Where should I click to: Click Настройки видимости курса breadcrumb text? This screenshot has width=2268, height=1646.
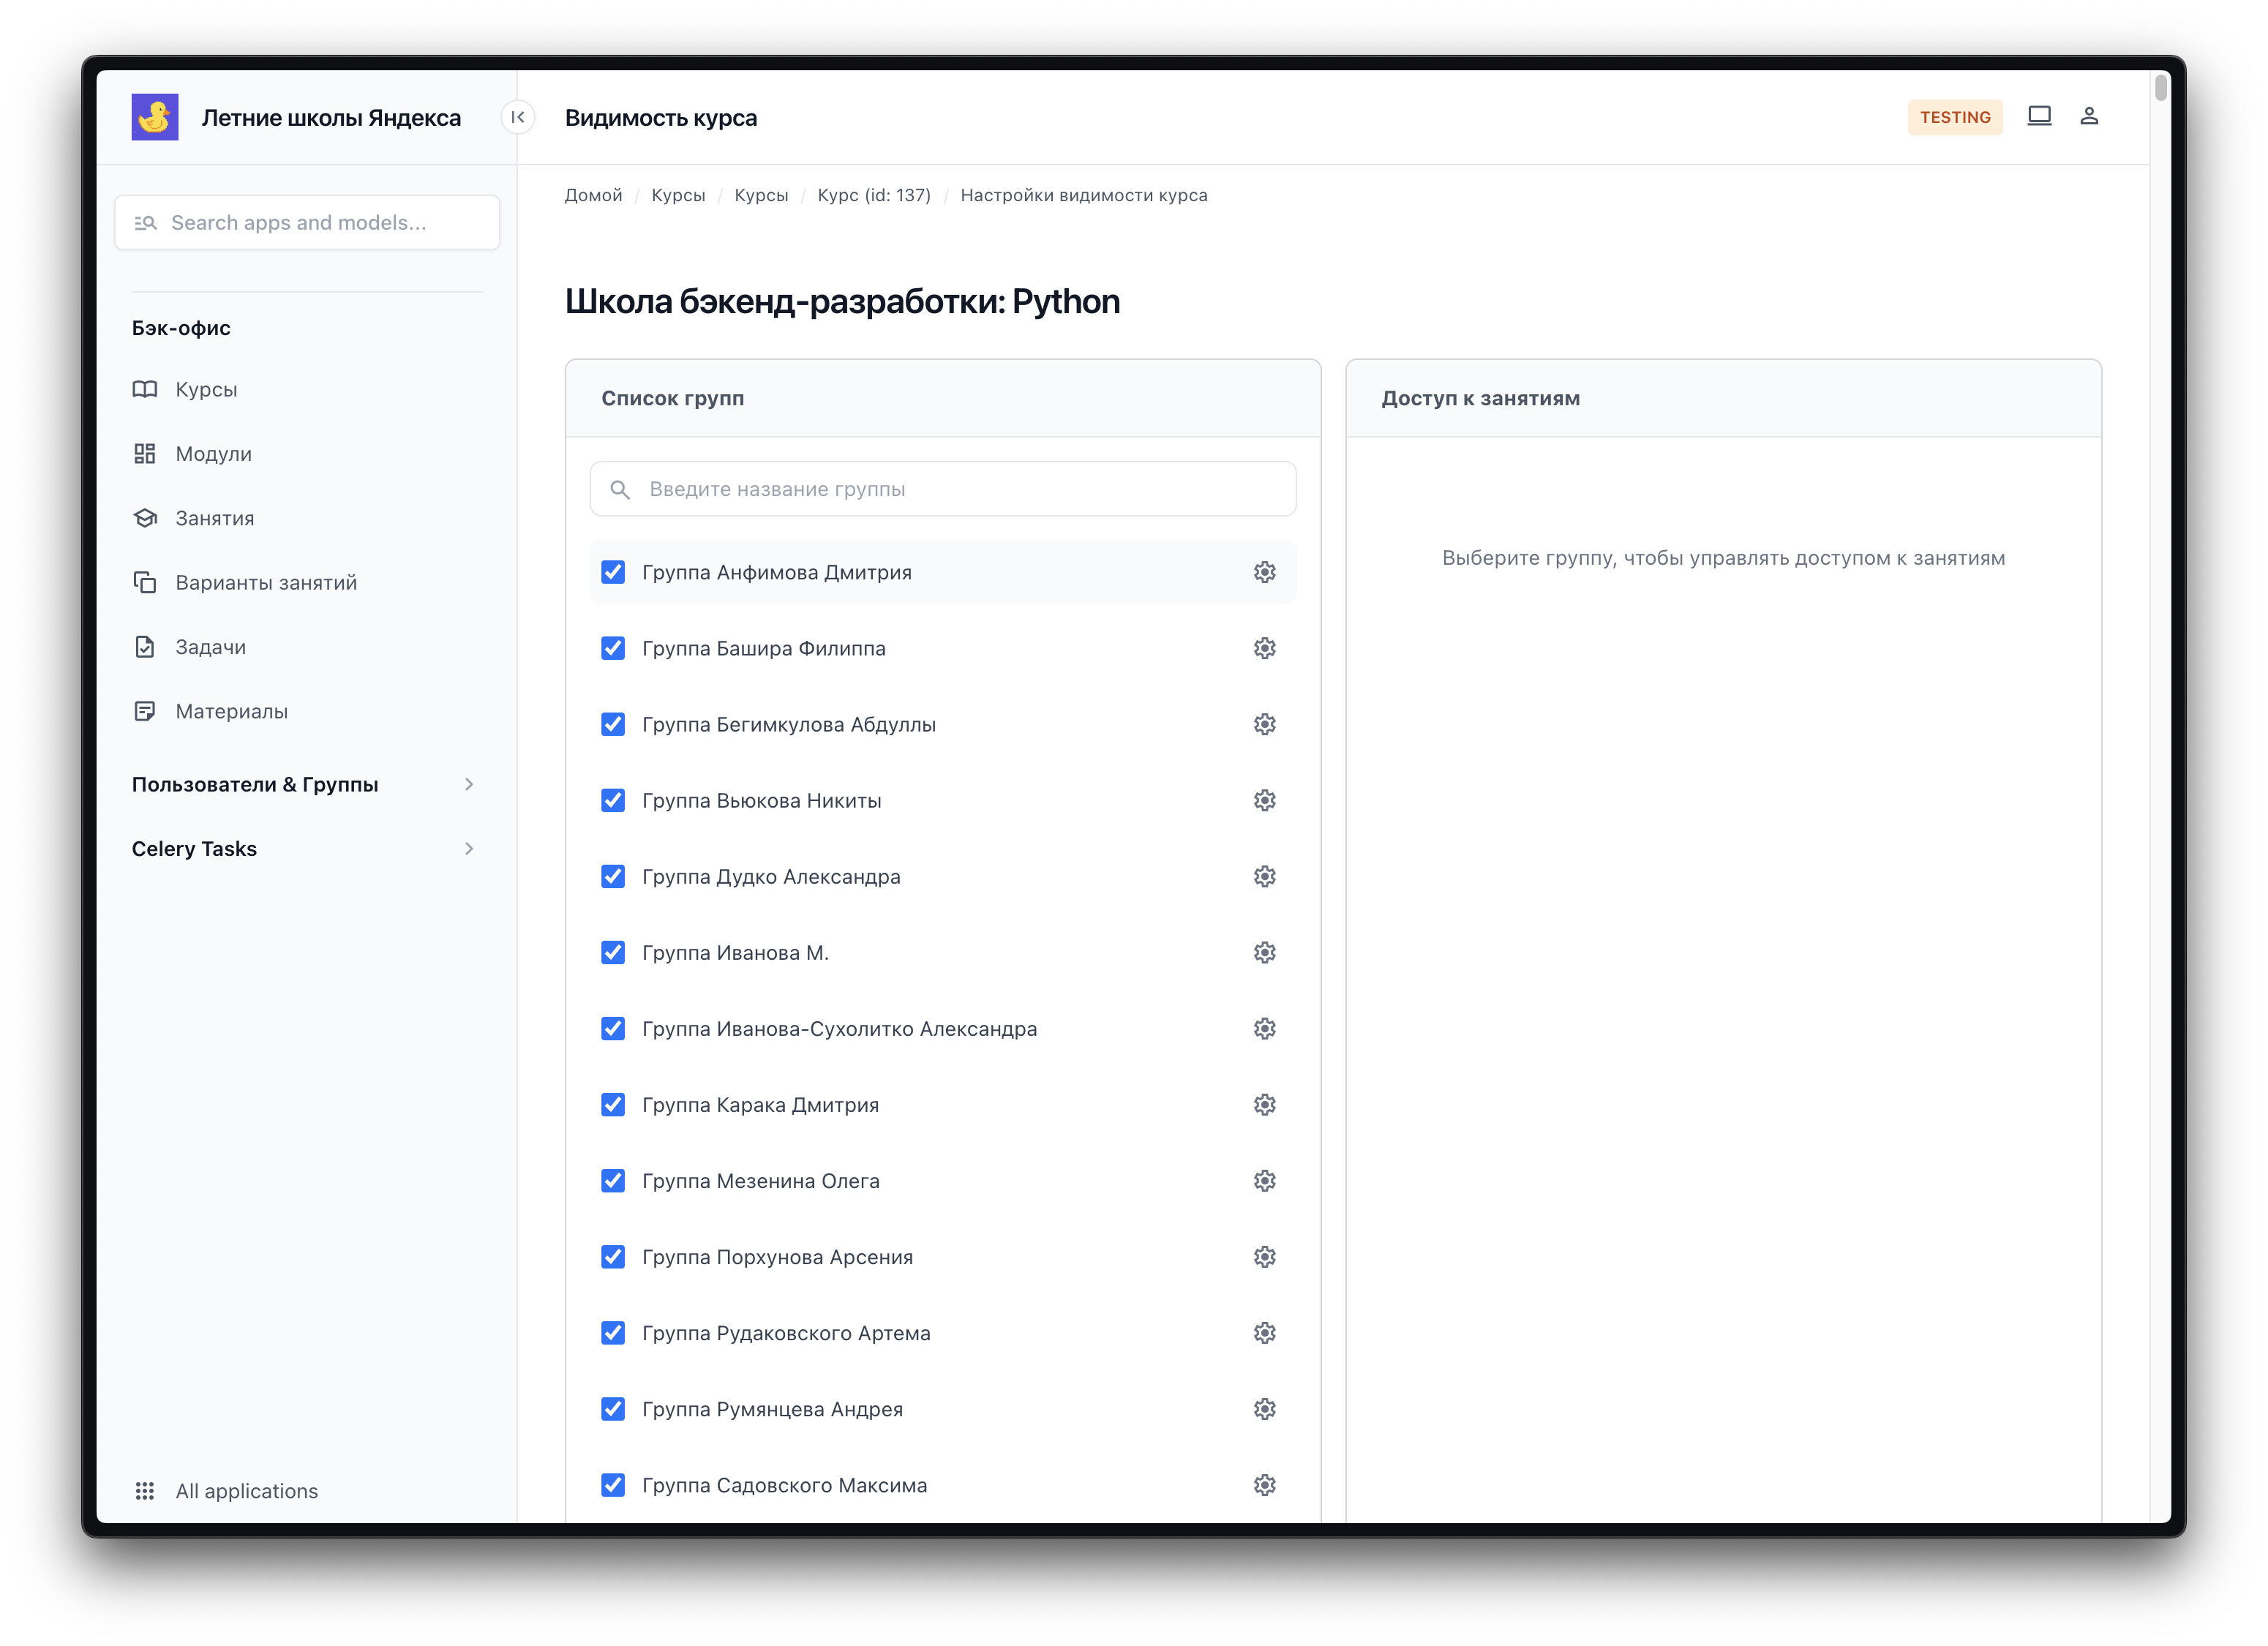tap(1084, 195)
